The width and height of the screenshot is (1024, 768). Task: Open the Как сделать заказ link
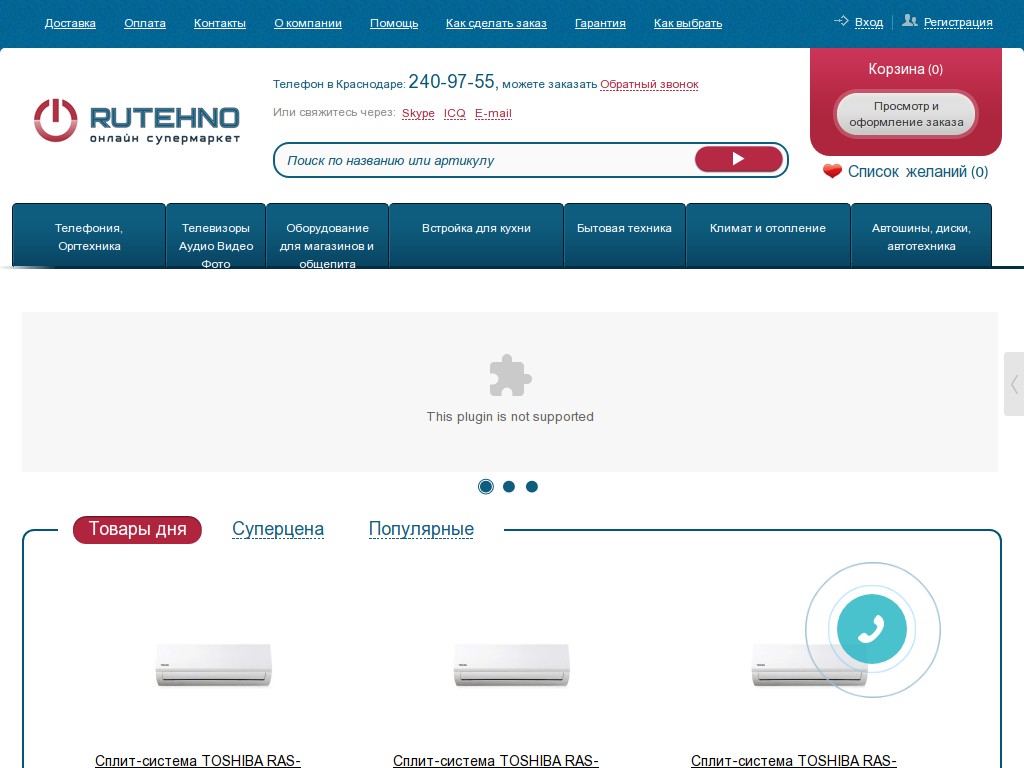tap(496, 24)
